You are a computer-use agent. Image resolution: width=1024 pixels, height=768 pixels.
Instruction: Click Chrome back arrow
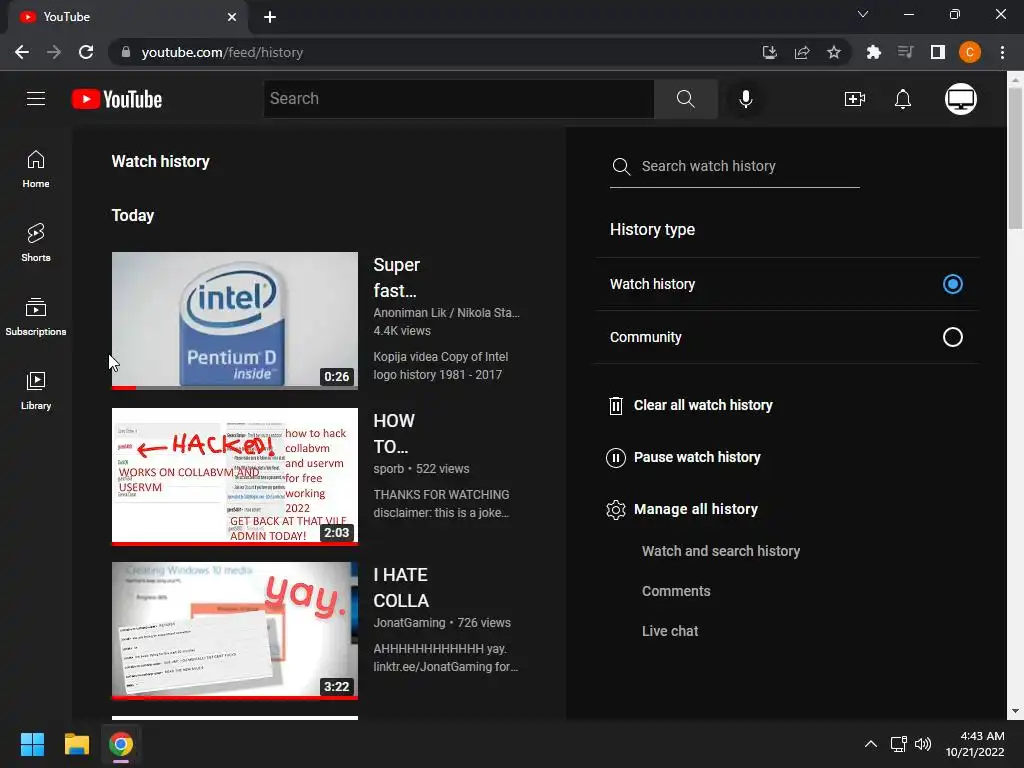click(x=22, y=52)
